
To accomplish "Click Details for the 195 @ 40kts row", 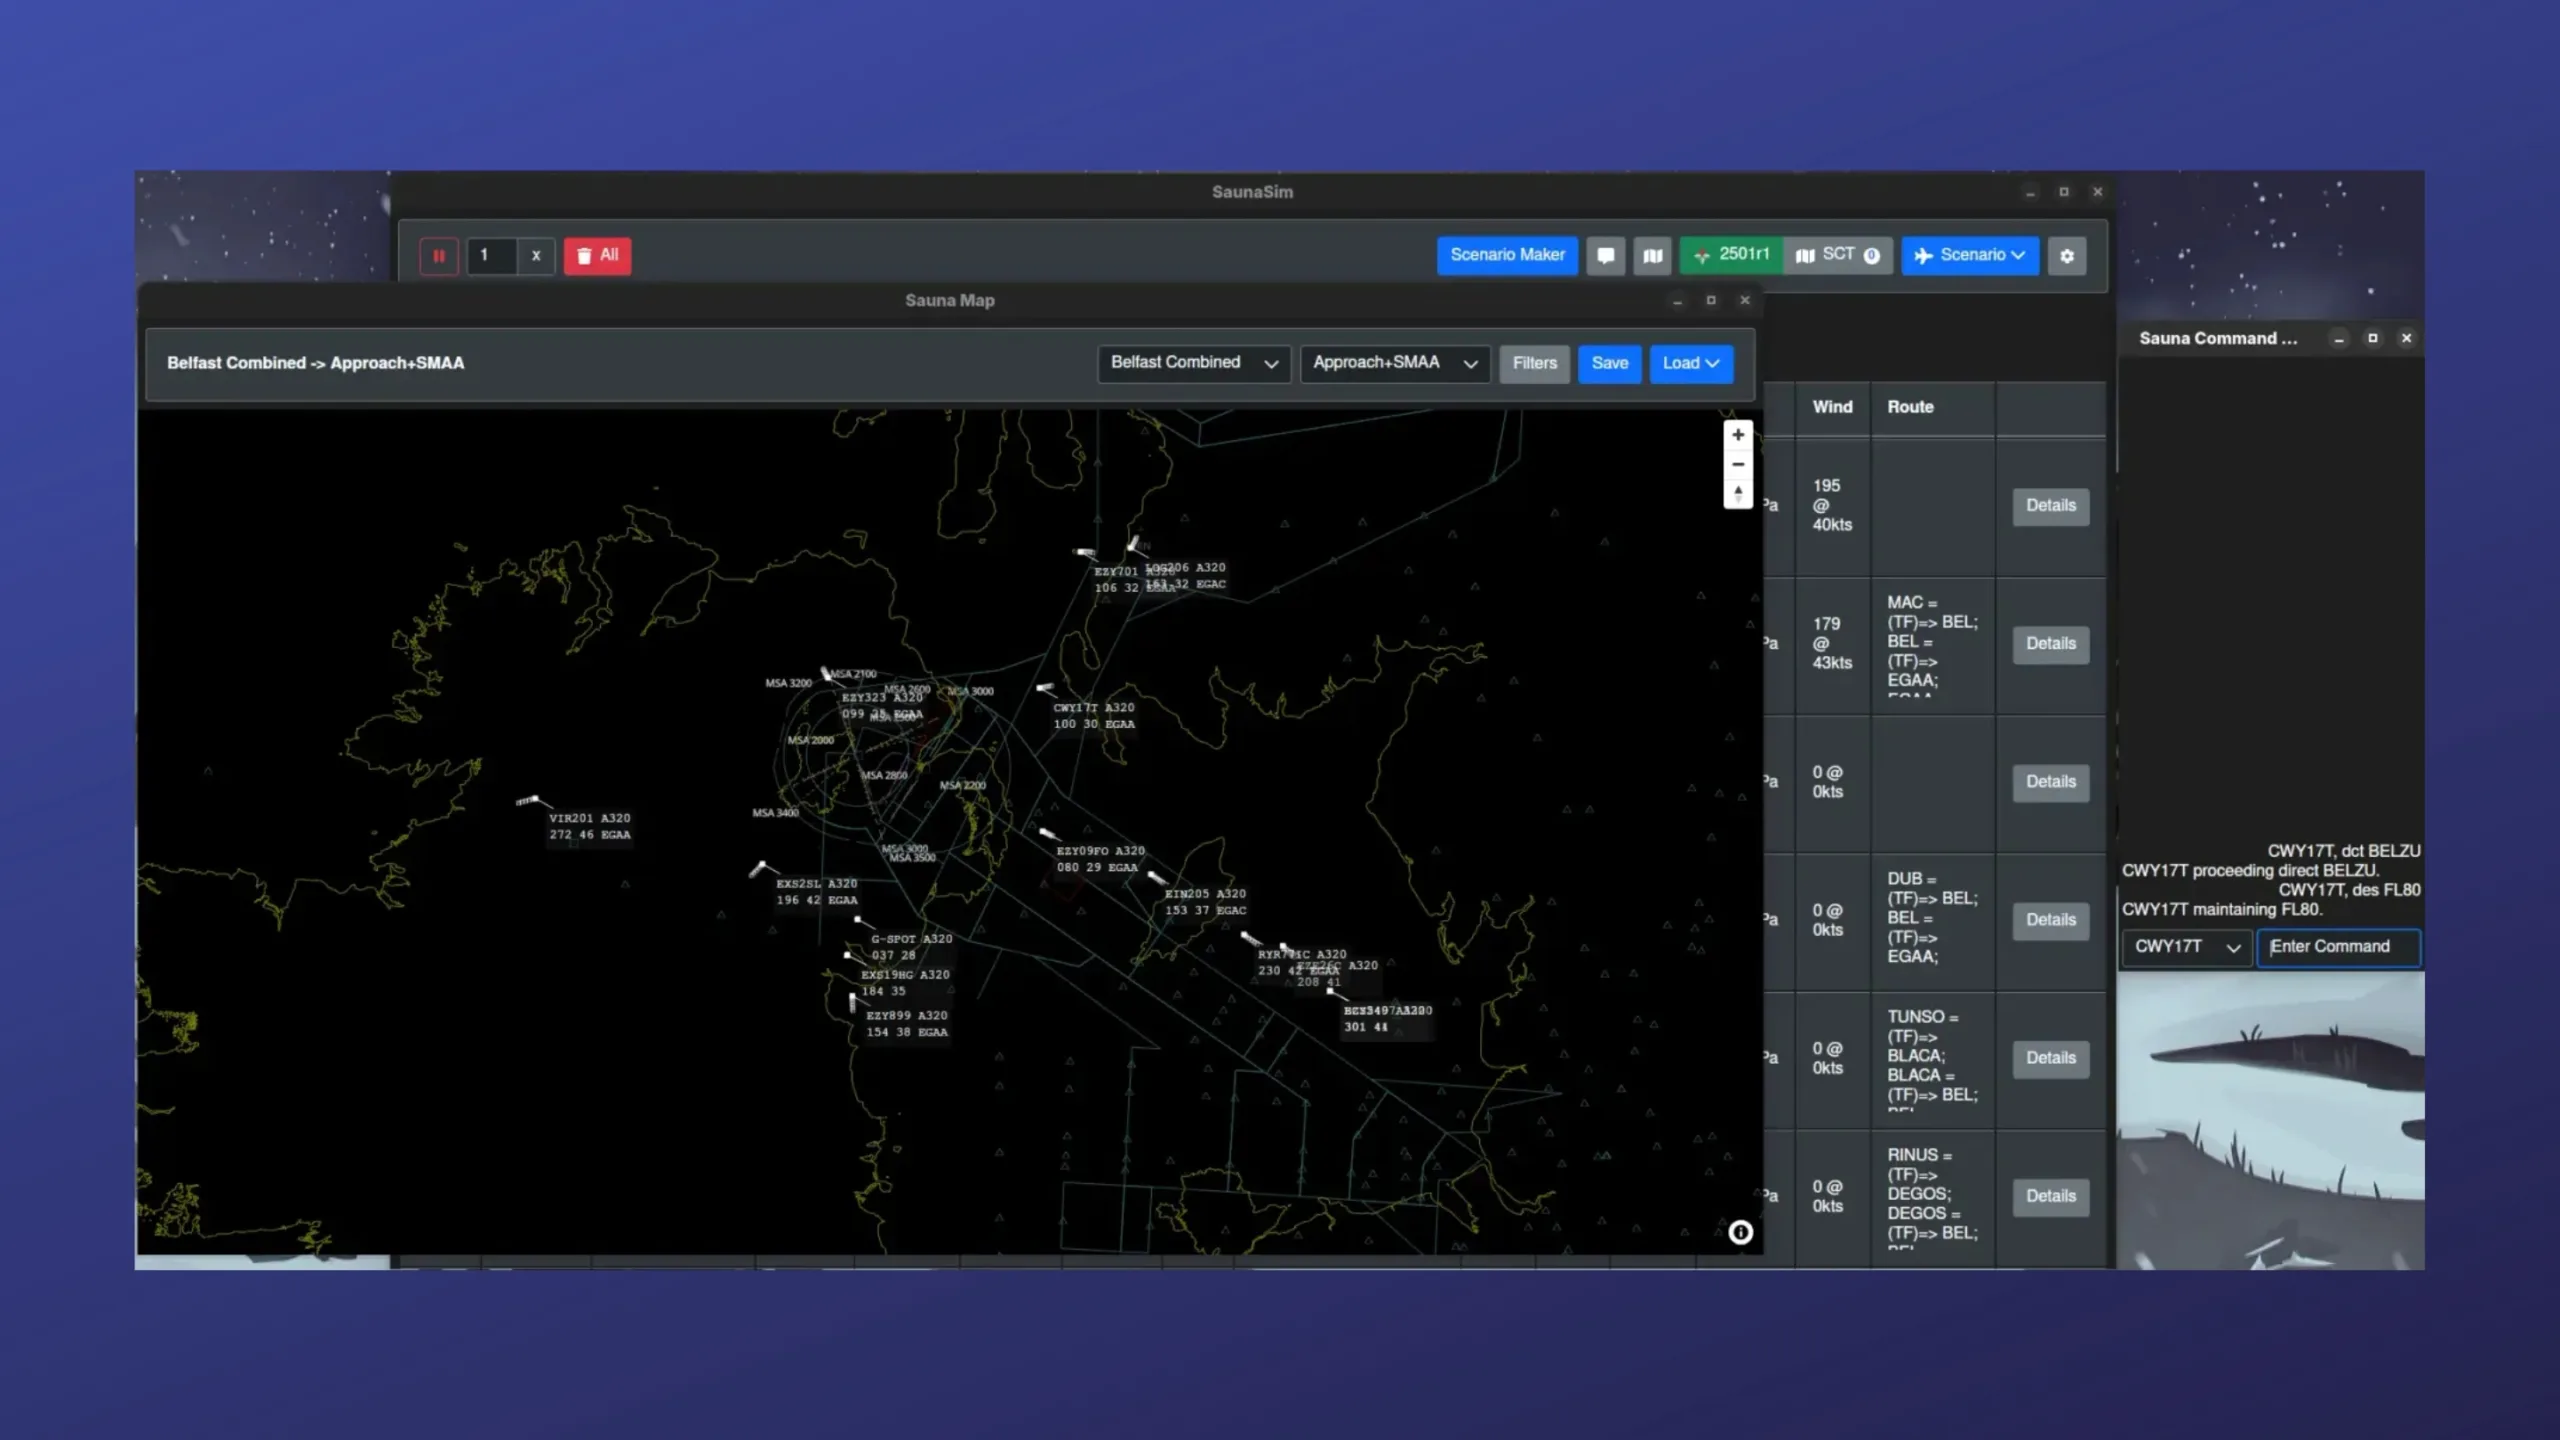I will pos(2050,506).
